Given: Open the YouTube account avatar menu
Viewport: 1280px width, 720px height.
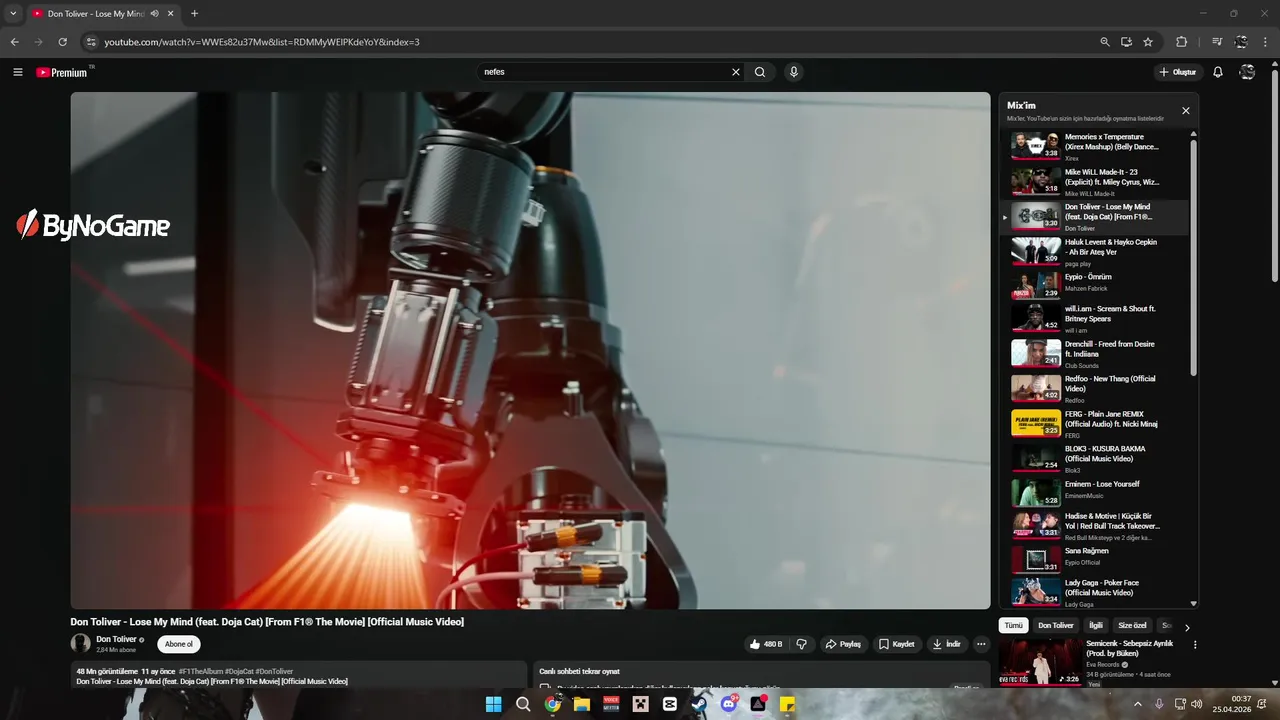Looking at the screenshot, I should (x=1247, y=72).
